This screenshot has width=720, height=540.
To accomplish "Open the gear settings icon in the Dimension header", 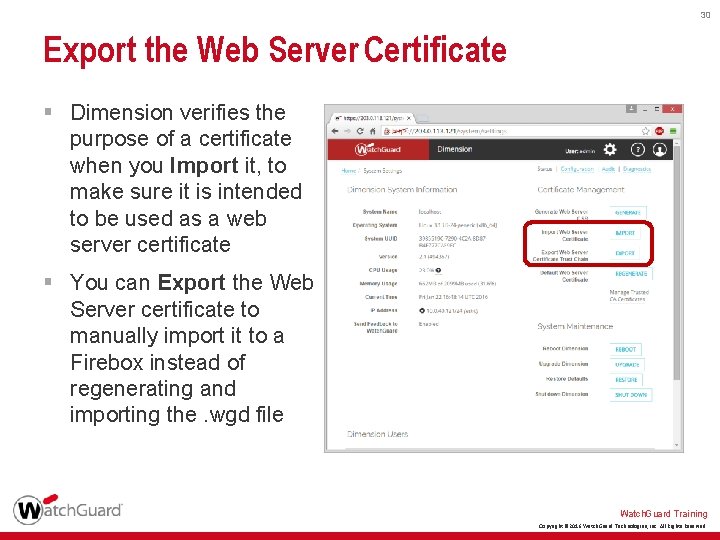I will coord(610,150).
